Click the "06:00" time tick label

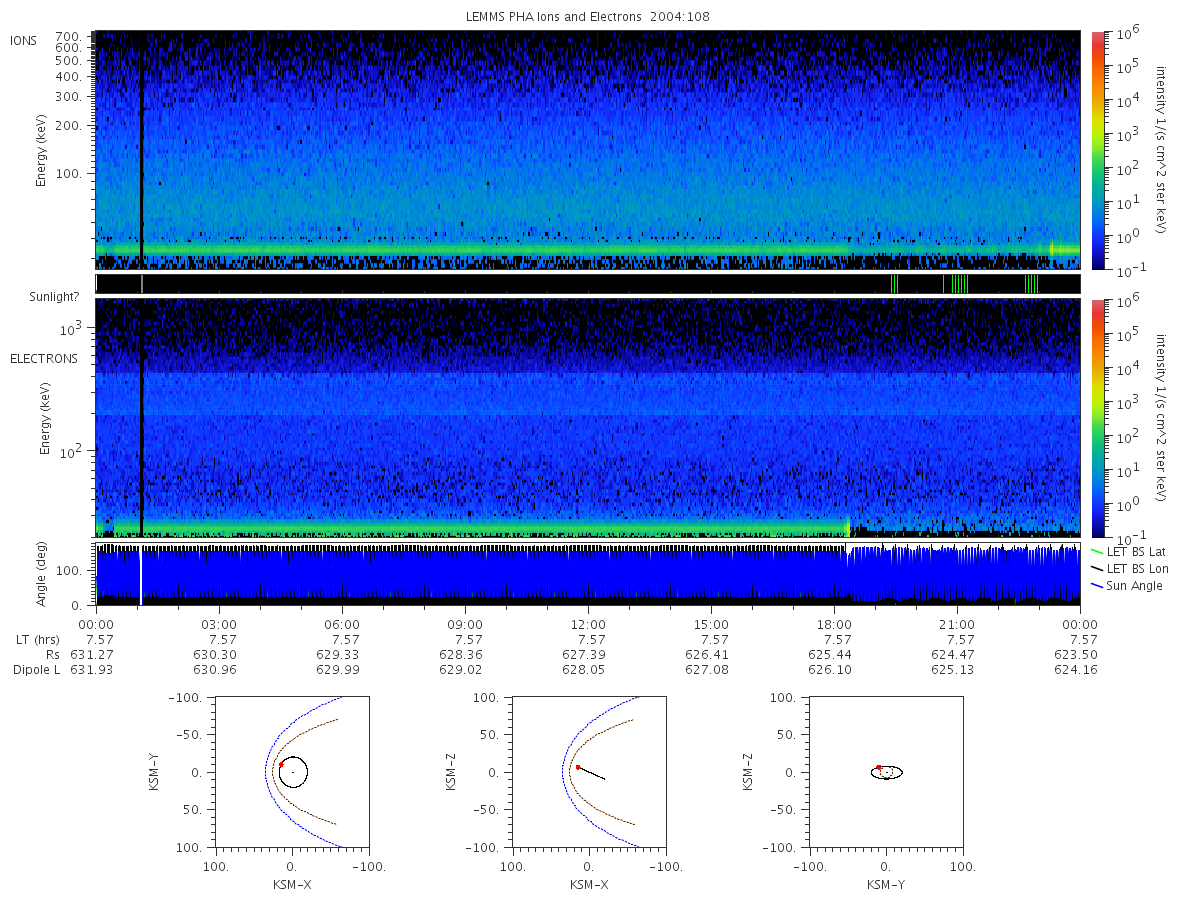[x=342, y=623]
